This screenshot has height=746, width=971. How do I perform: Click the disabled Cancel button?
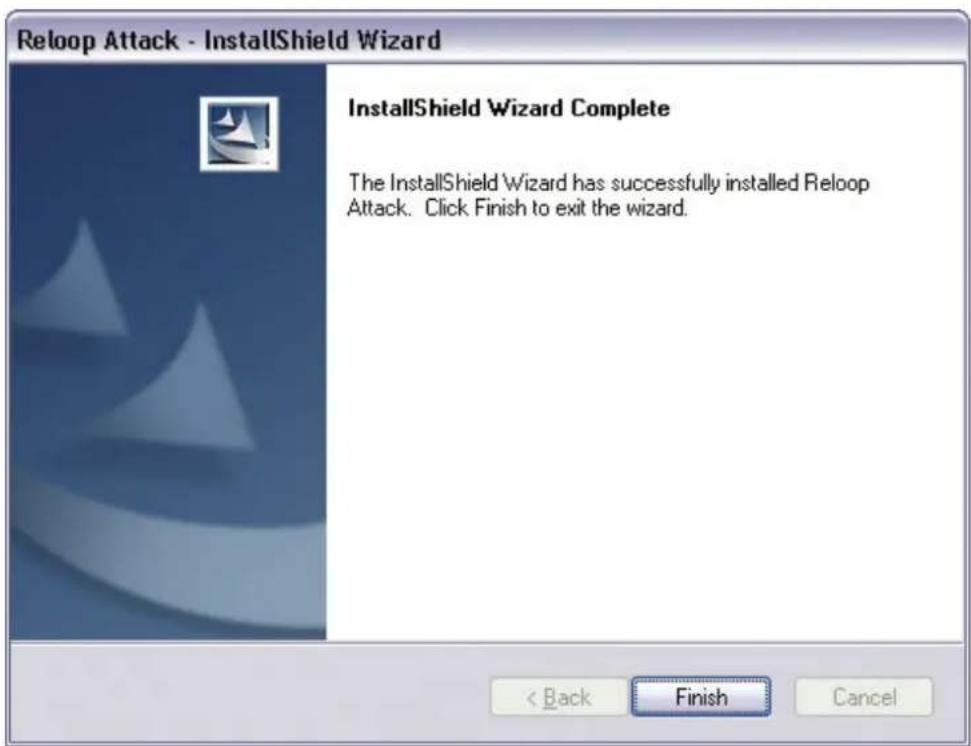(x=864, y=697)
